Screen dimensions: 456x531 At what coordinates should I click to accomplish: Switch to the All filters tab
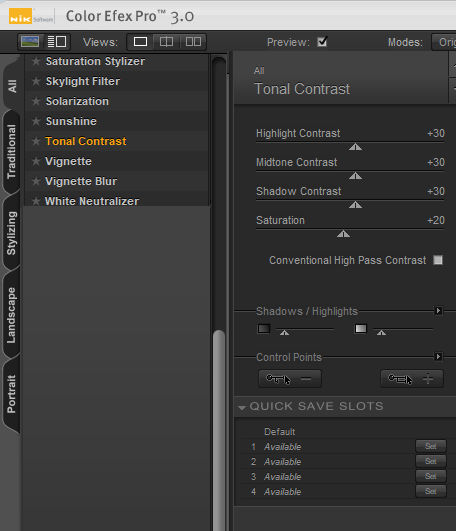click(12, 86)
